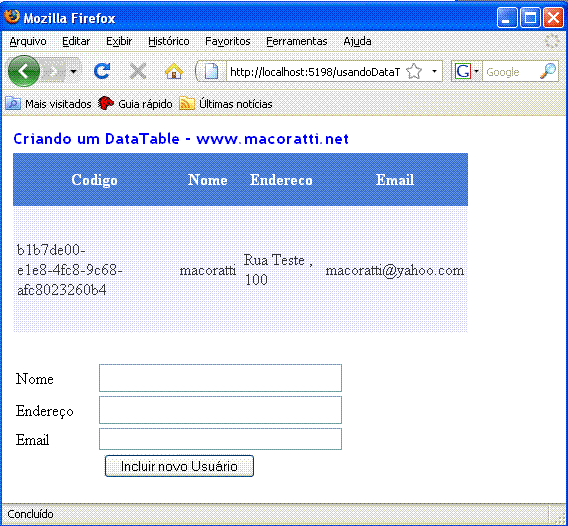Viewport: 568px width, 526px height.
Task: Focus the Nome text field
Action: point(220,378)
